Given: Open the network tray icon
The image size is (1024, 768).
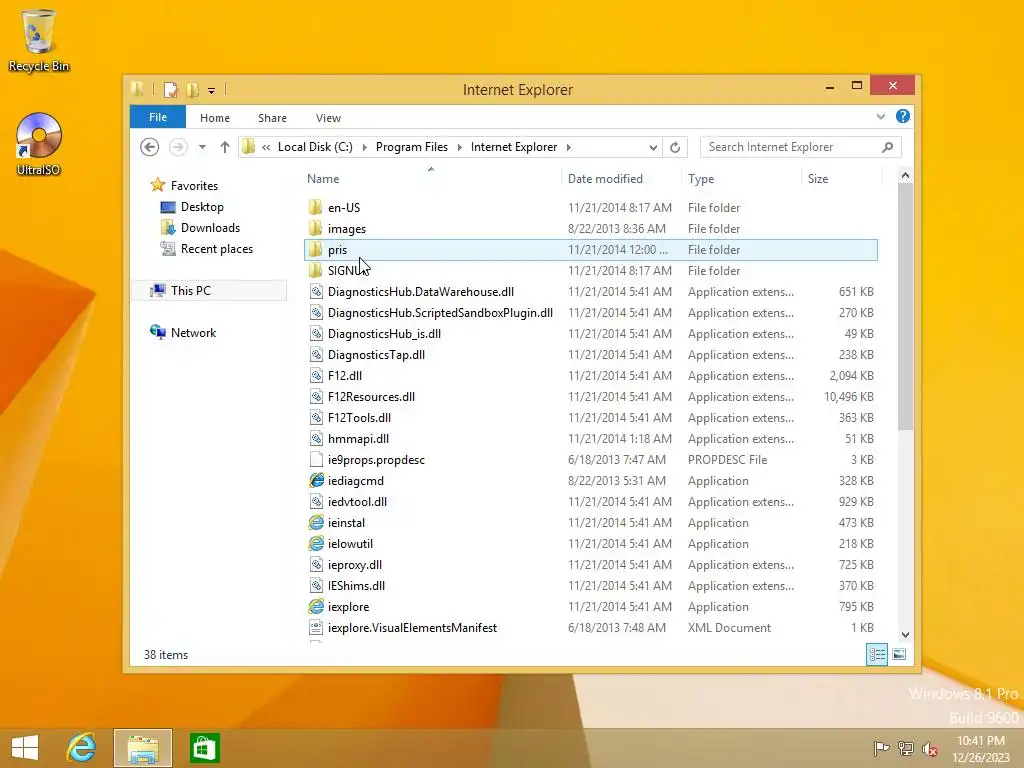Looking at the screenshot, I should click(x=906, y=748).
